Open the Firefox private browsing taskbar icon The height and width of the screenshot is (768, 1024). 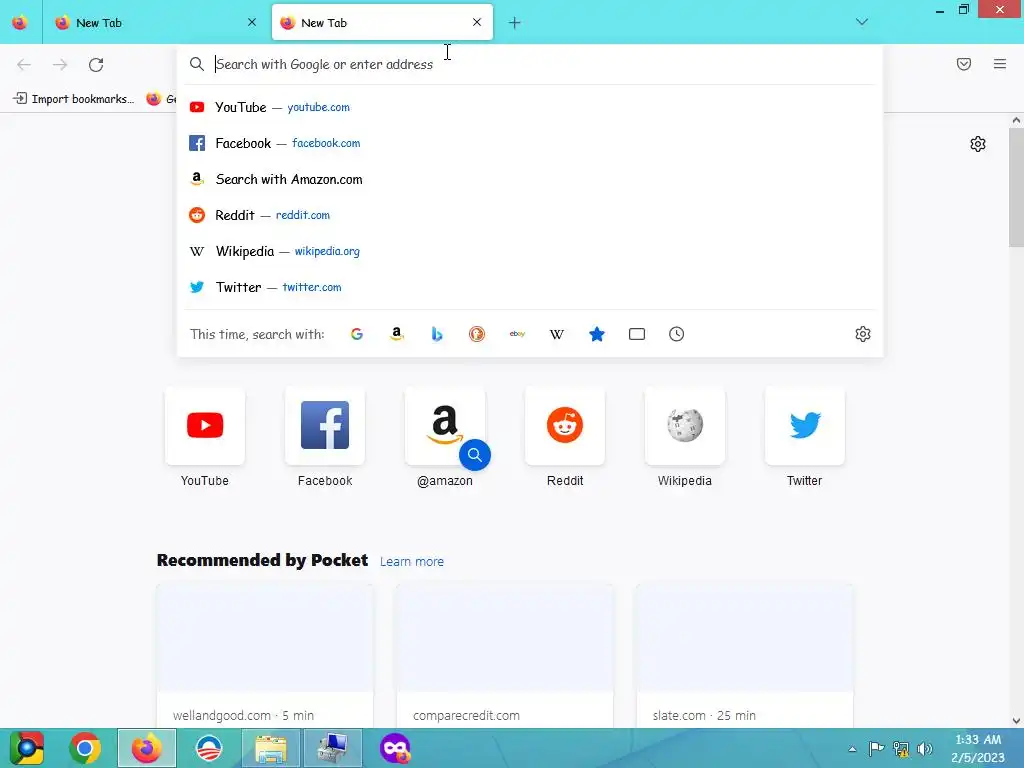395,748
